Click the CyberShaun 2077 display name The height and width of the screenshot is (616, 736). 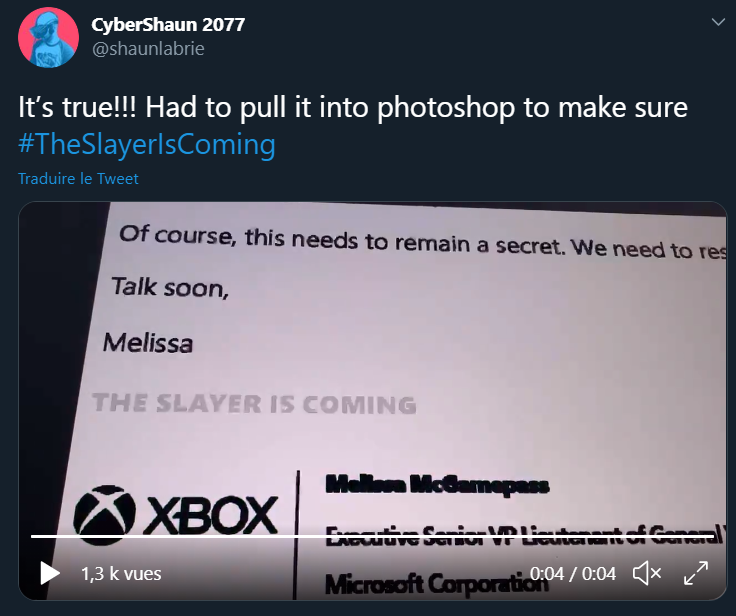(x=168, y=24)
